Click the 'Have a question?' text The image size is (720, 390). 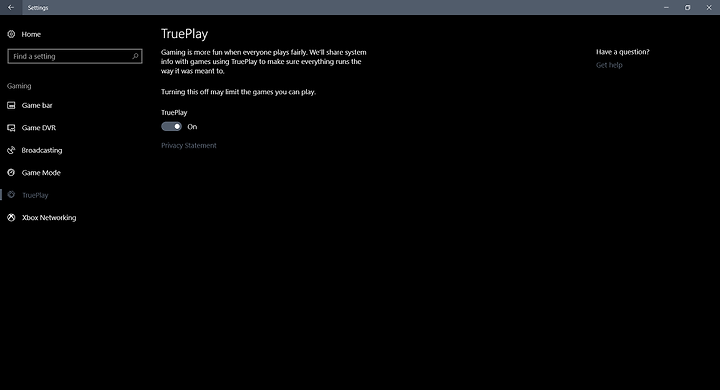pyautogui.click(x=623, y=52)
